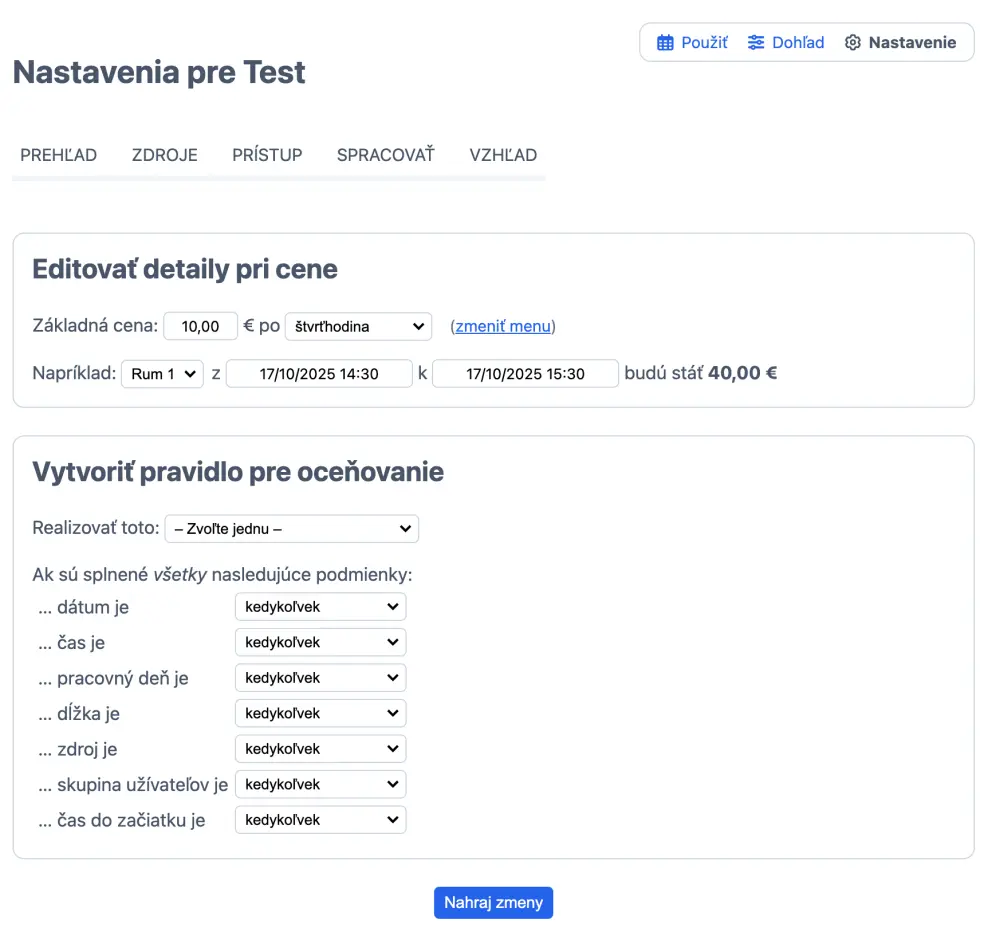Switch to the ZDROJE tab
The width and height of the screenshot is (984, 936).
click(165, 155)
